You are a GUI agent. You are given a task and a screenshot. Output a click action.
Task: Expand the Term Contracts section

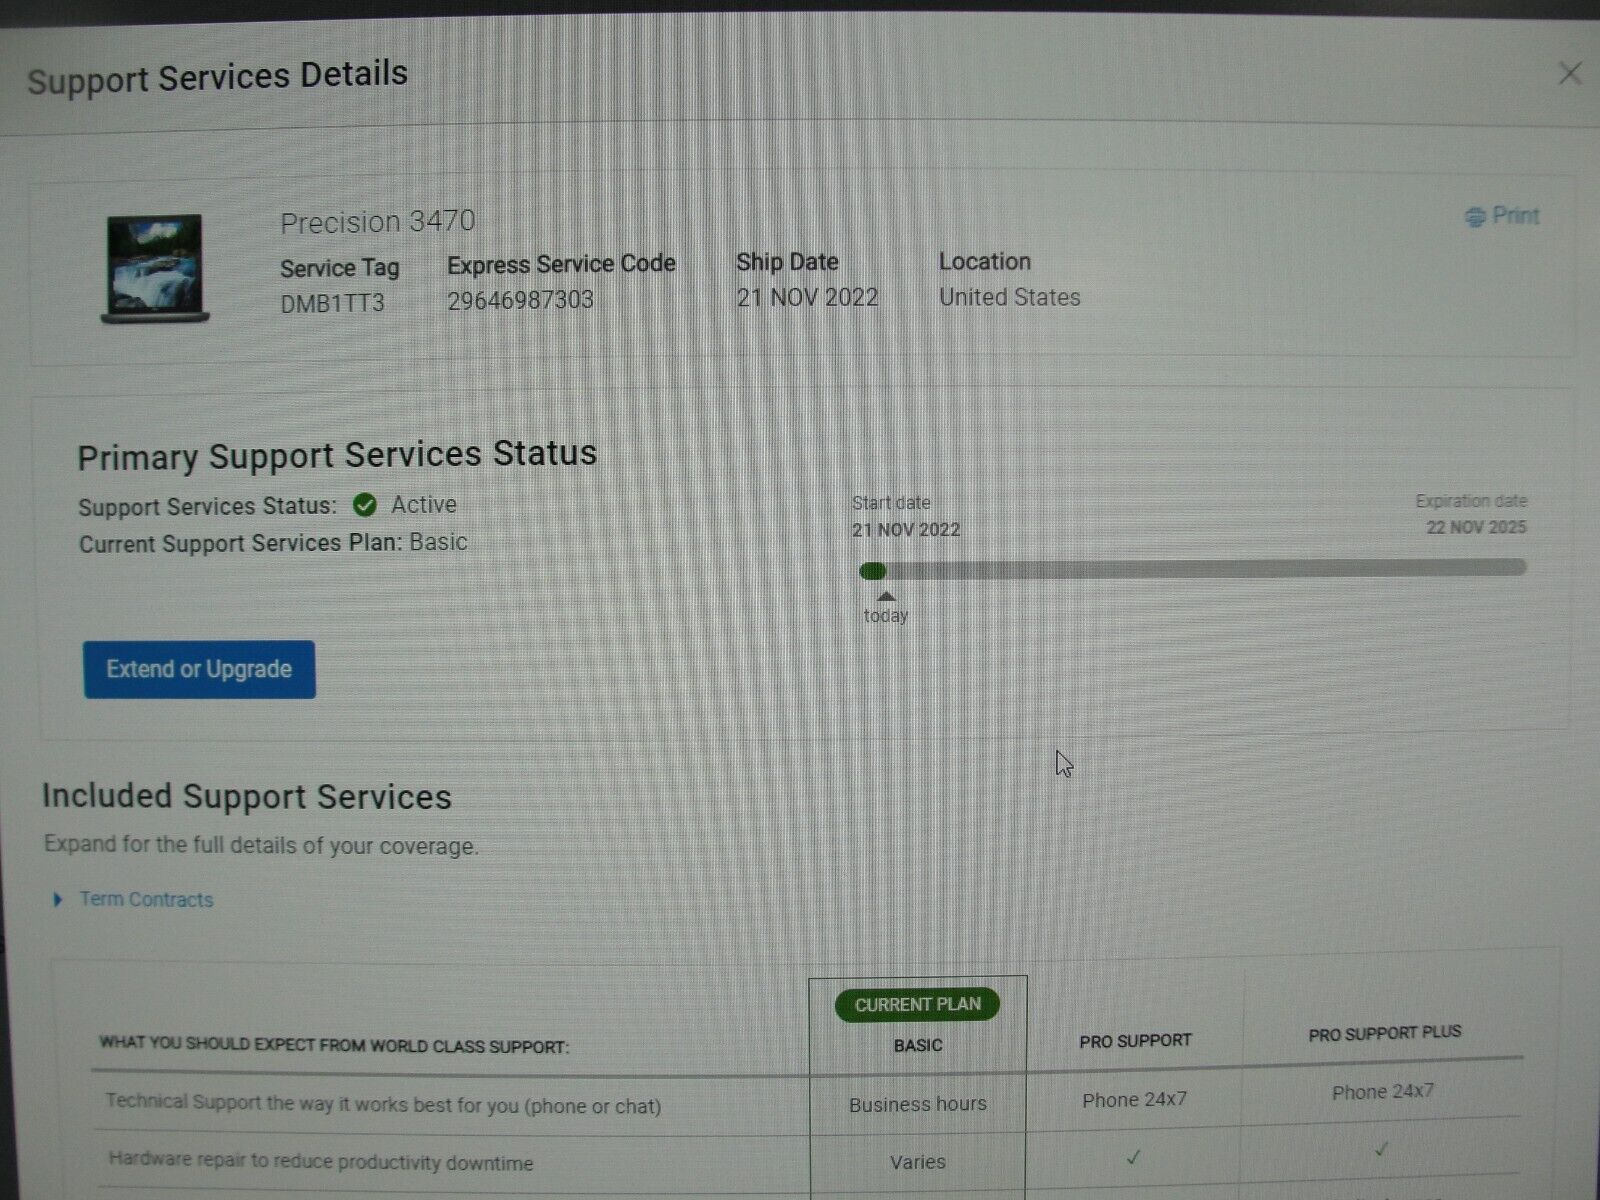pos(58,899)
